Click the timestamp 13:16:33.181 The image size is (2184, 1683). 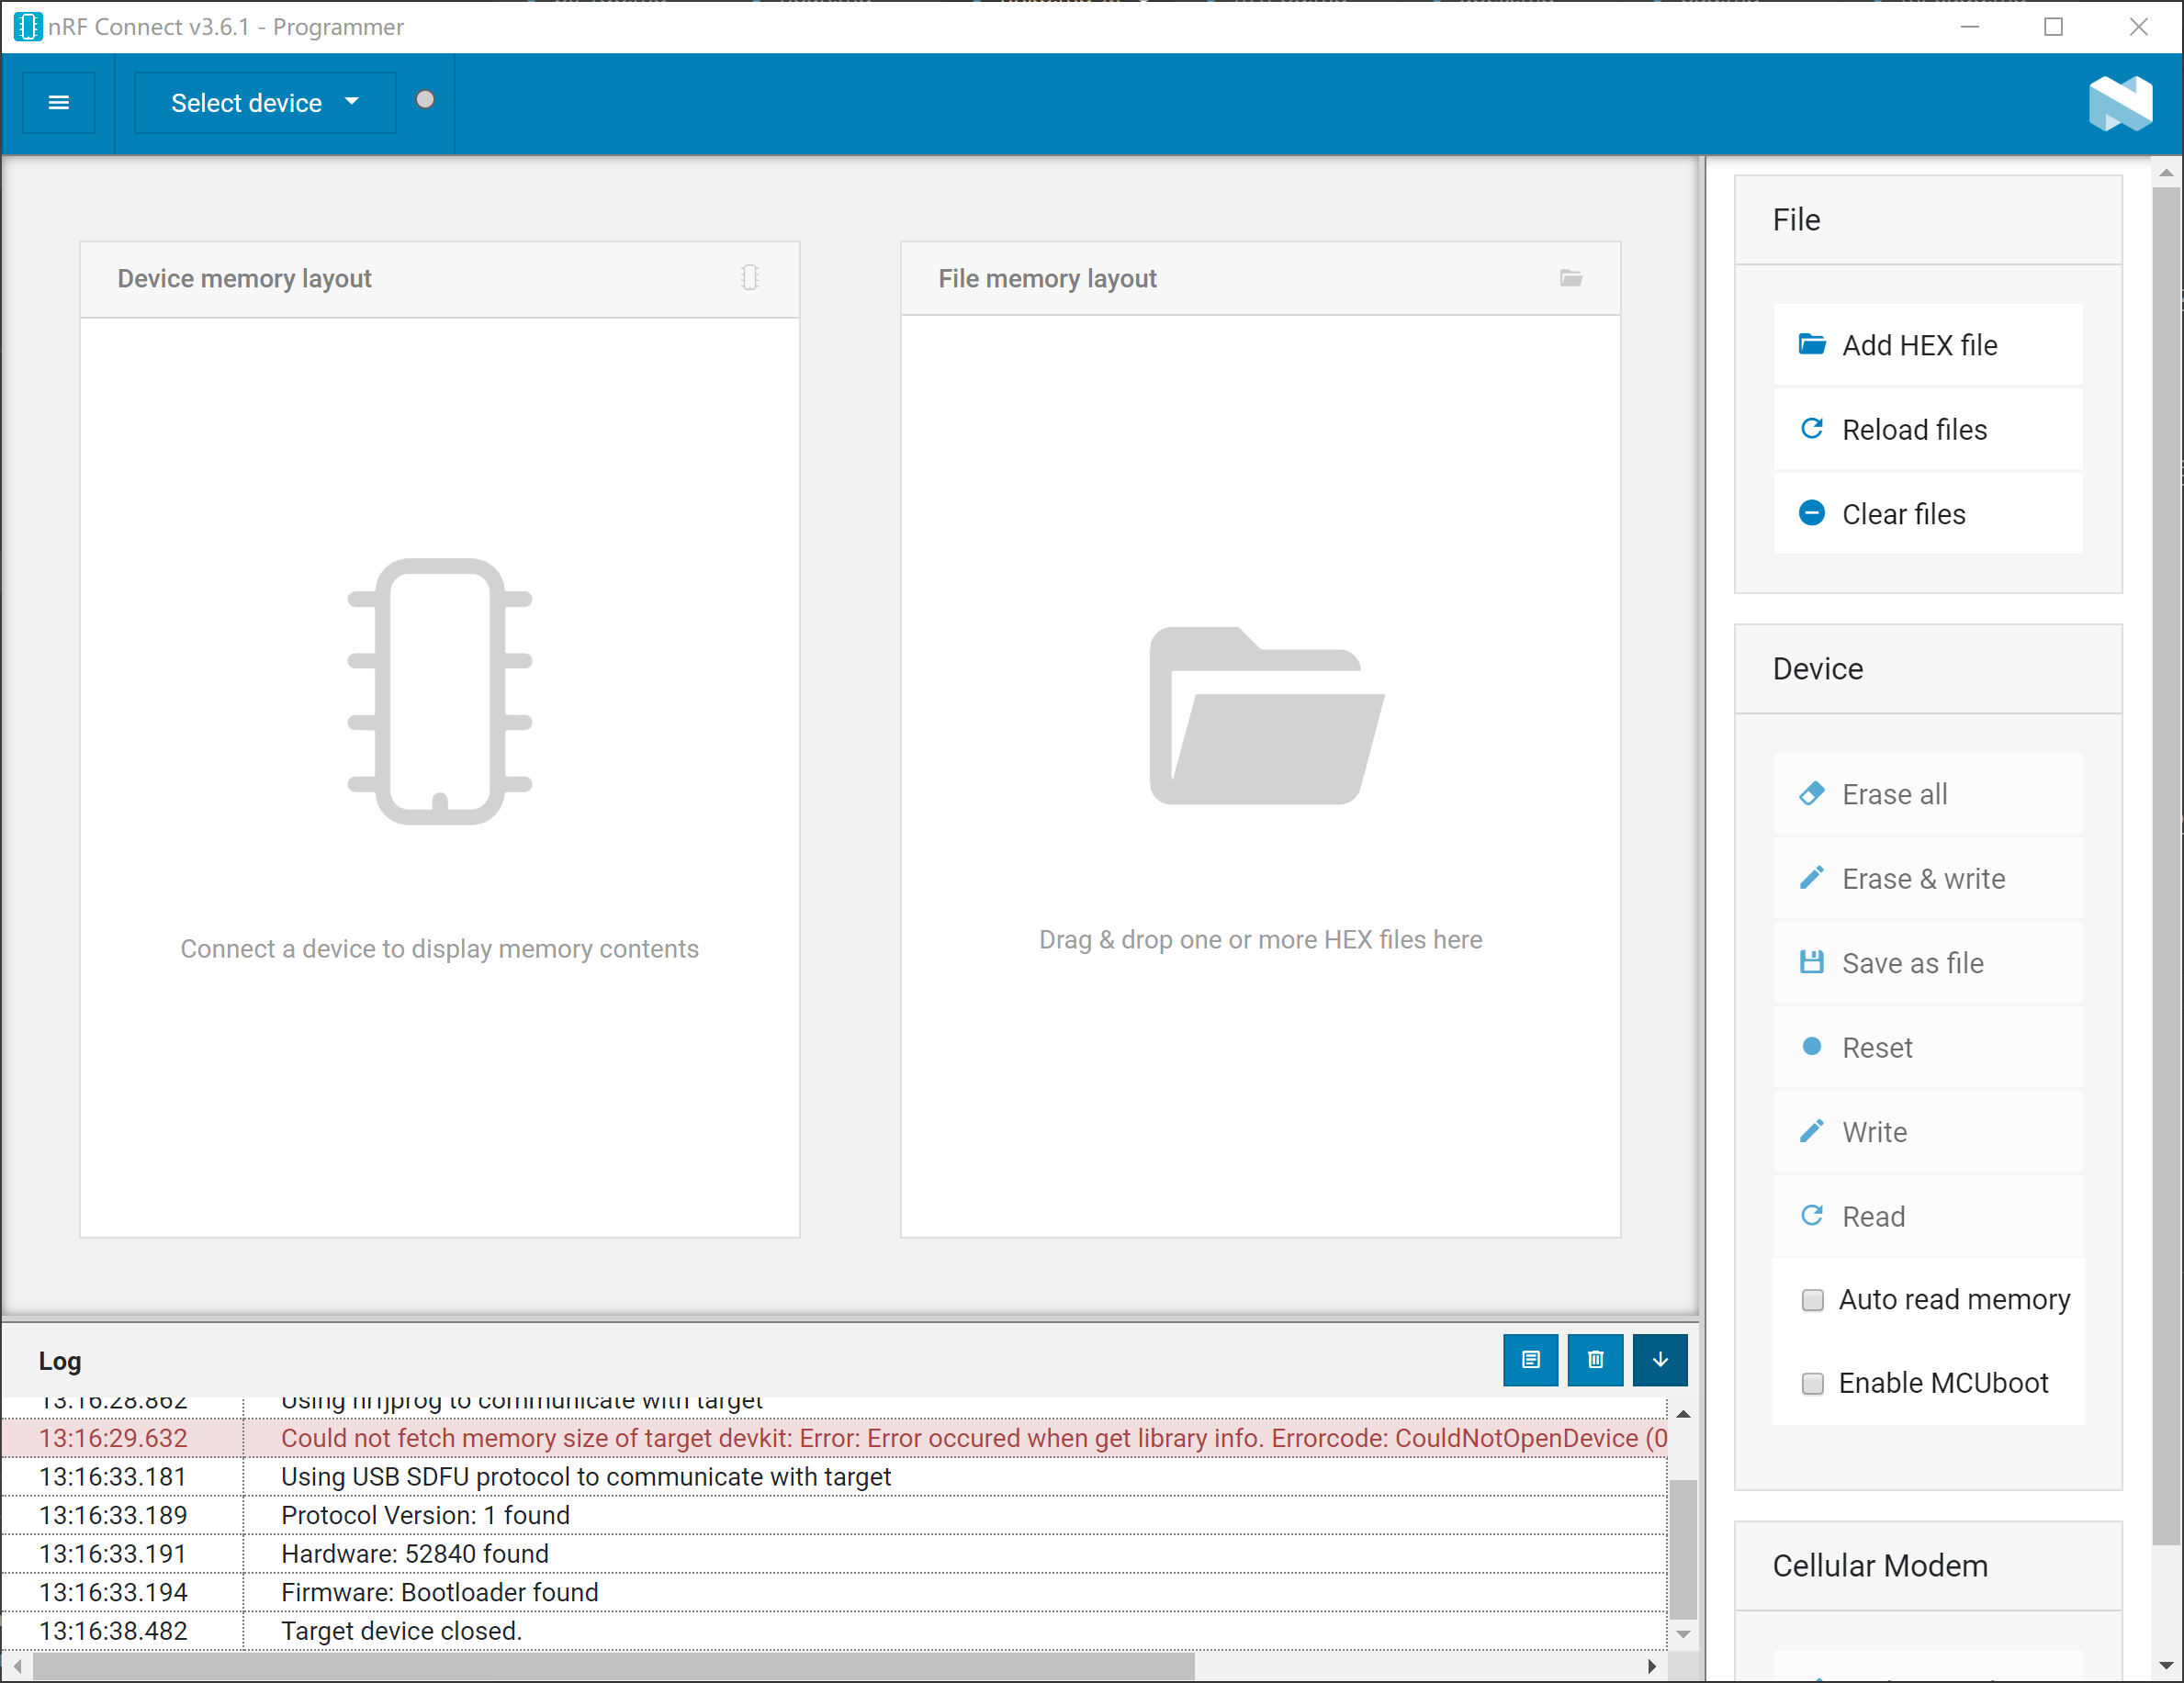(113, 1477)
